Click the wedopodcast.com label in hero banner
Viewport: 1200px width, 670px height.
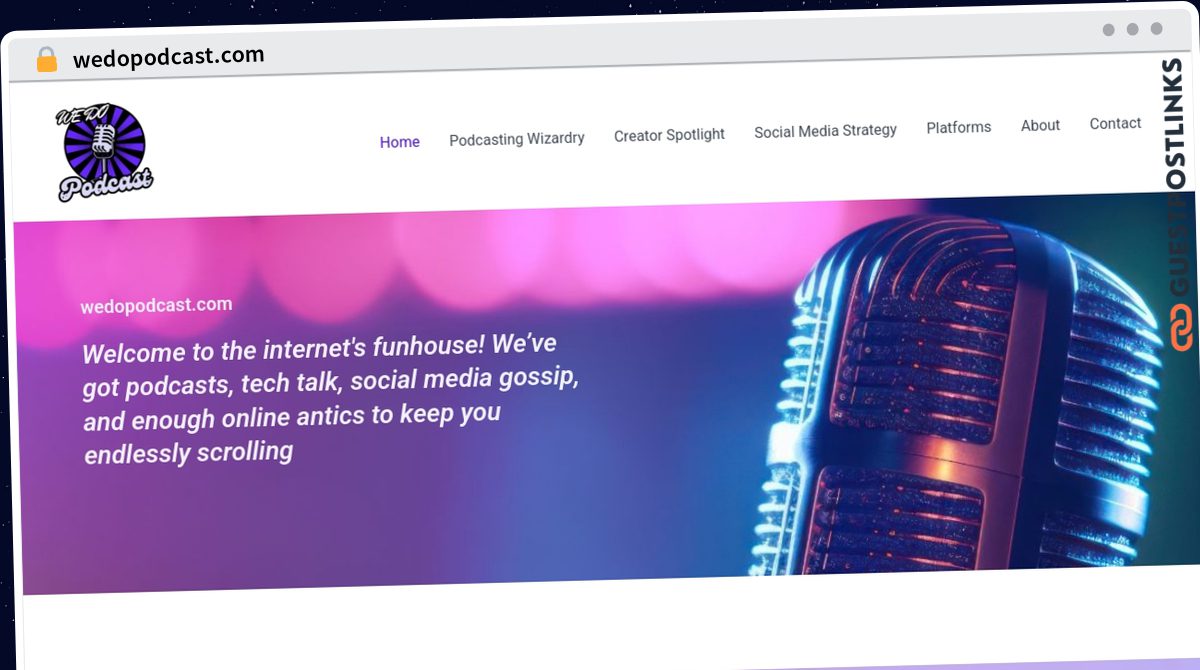pos(156,305)
